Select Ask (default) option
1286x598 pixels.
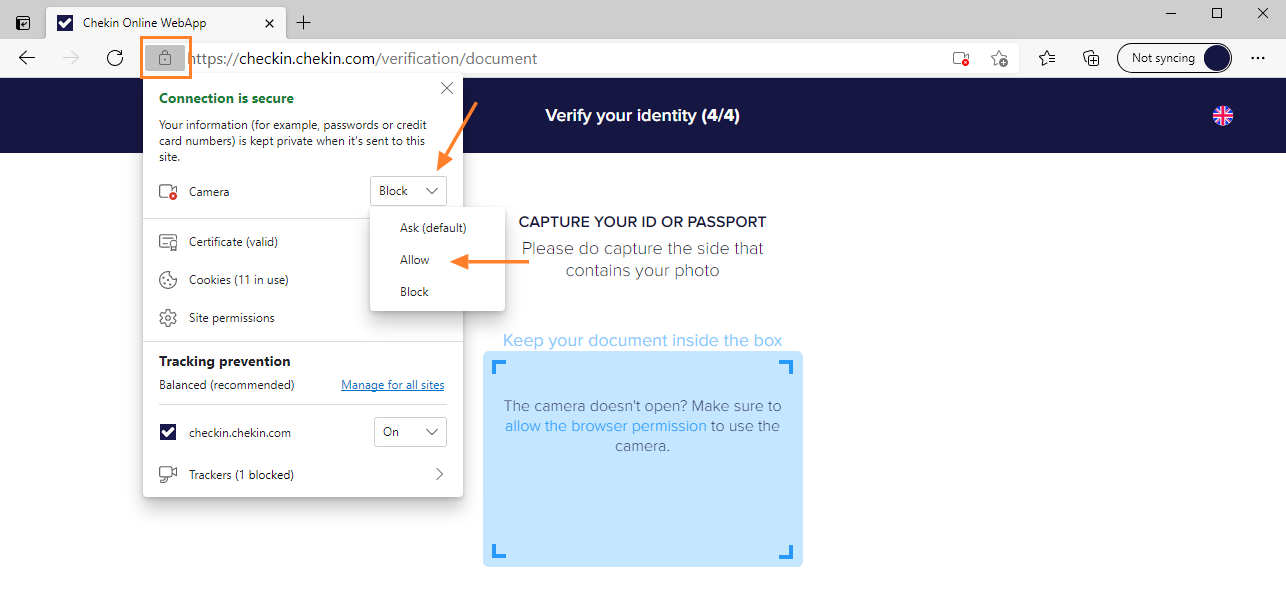[x=433, y=228]
